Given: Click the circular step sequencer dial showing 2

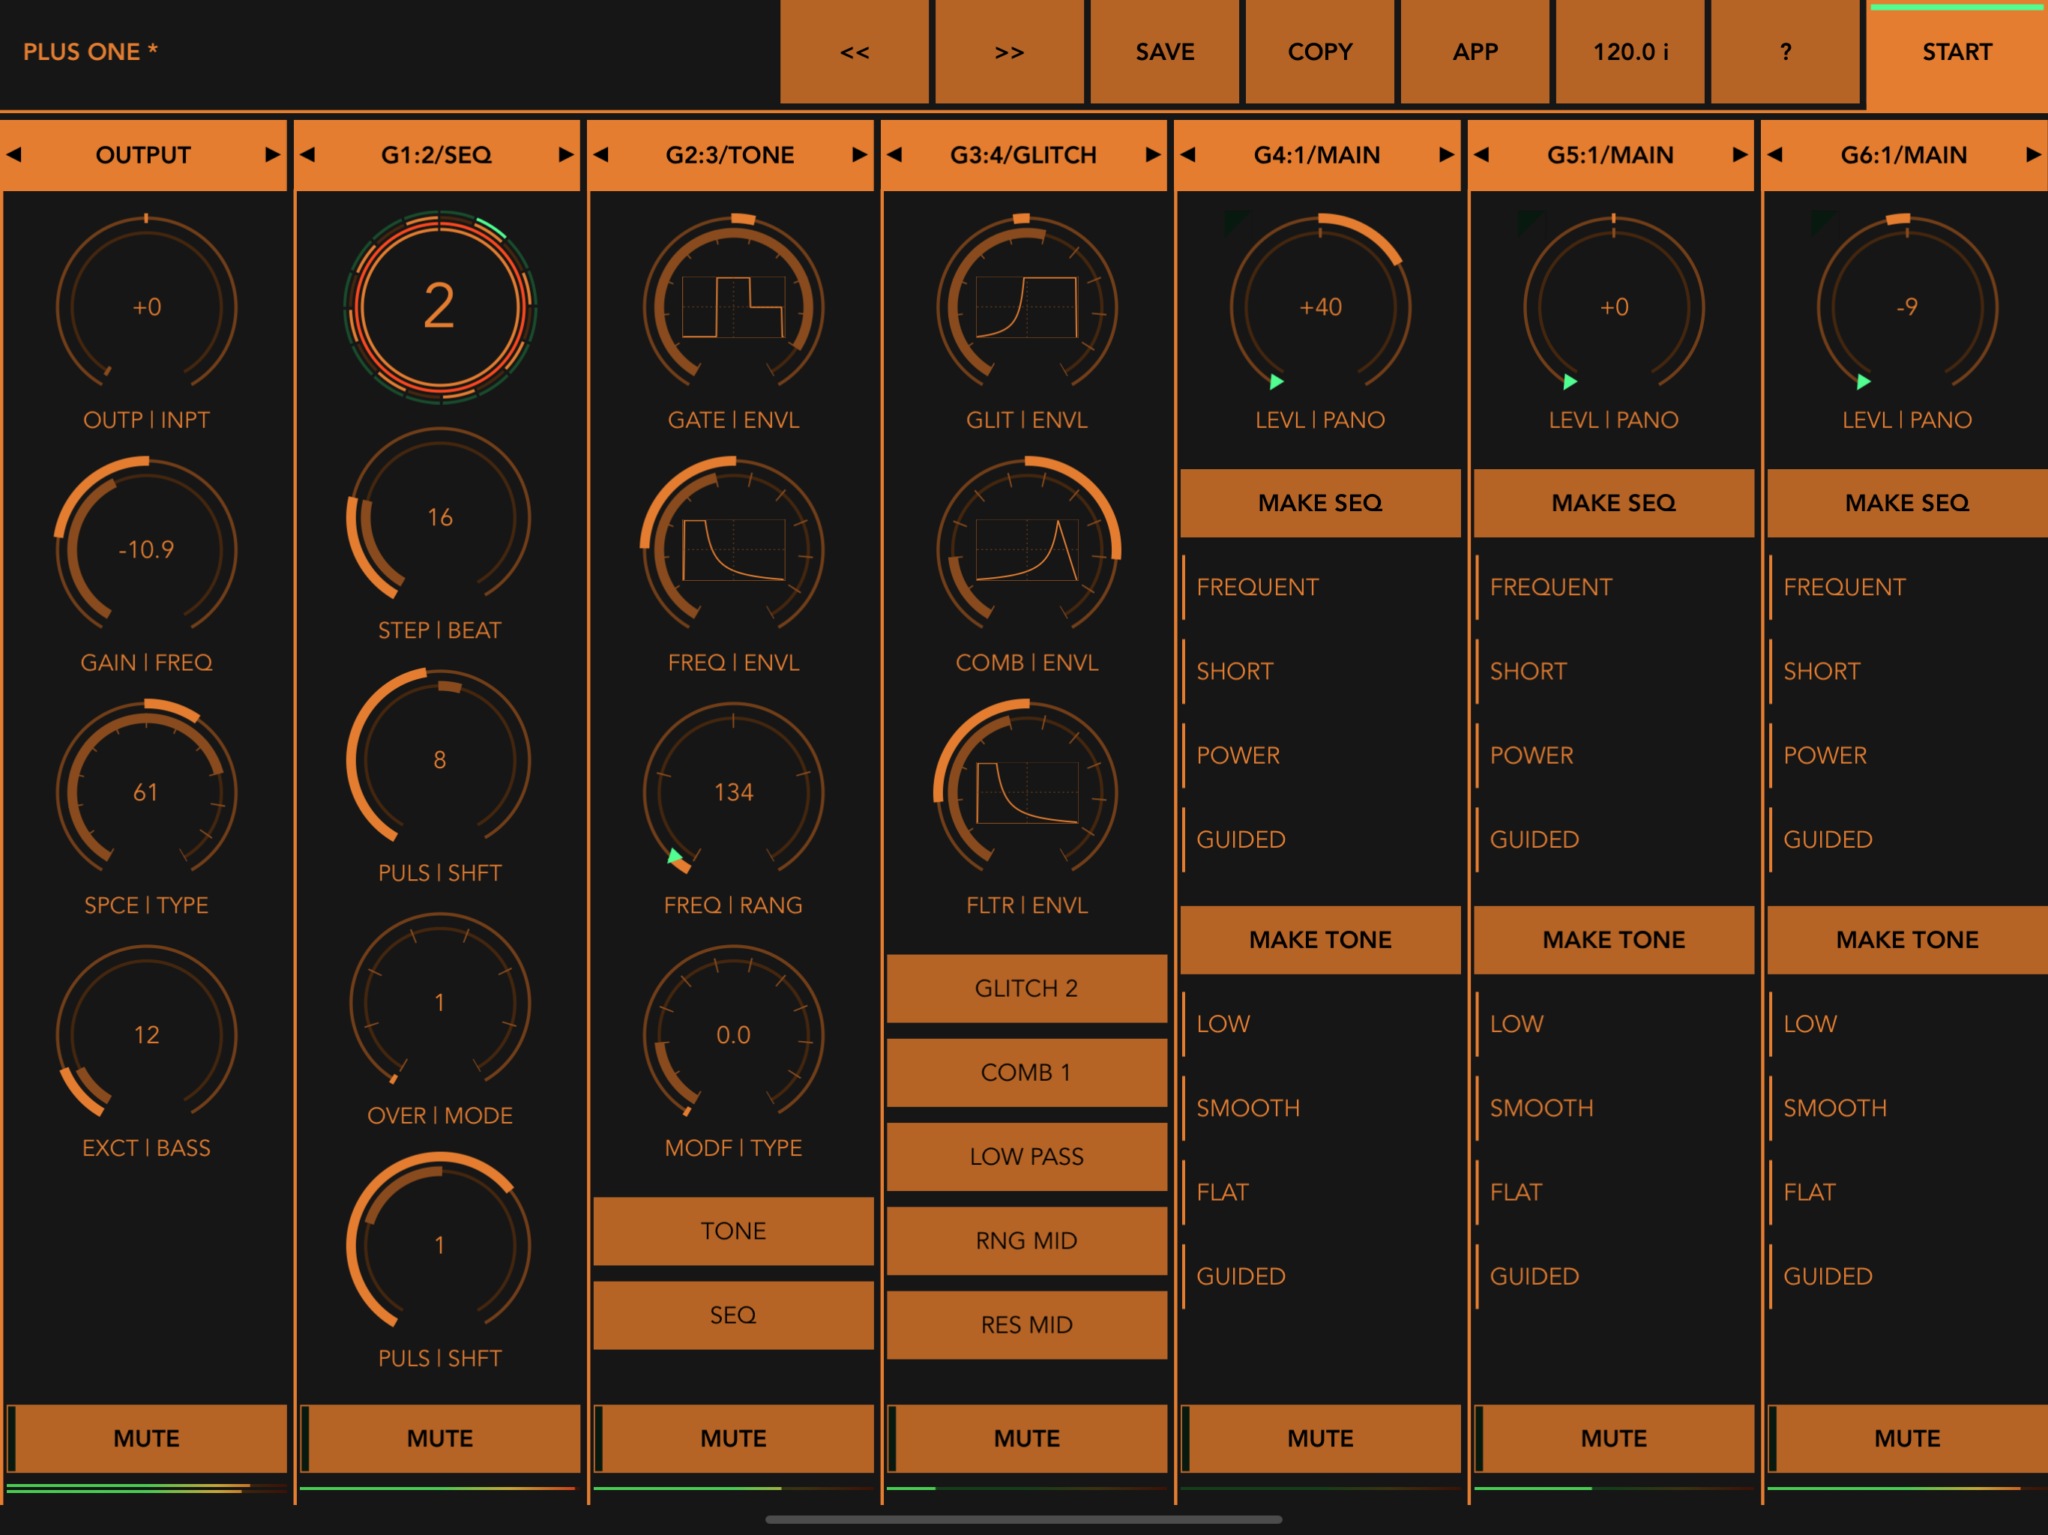Looking at the screenshot, I should click(x=440, y=305).
